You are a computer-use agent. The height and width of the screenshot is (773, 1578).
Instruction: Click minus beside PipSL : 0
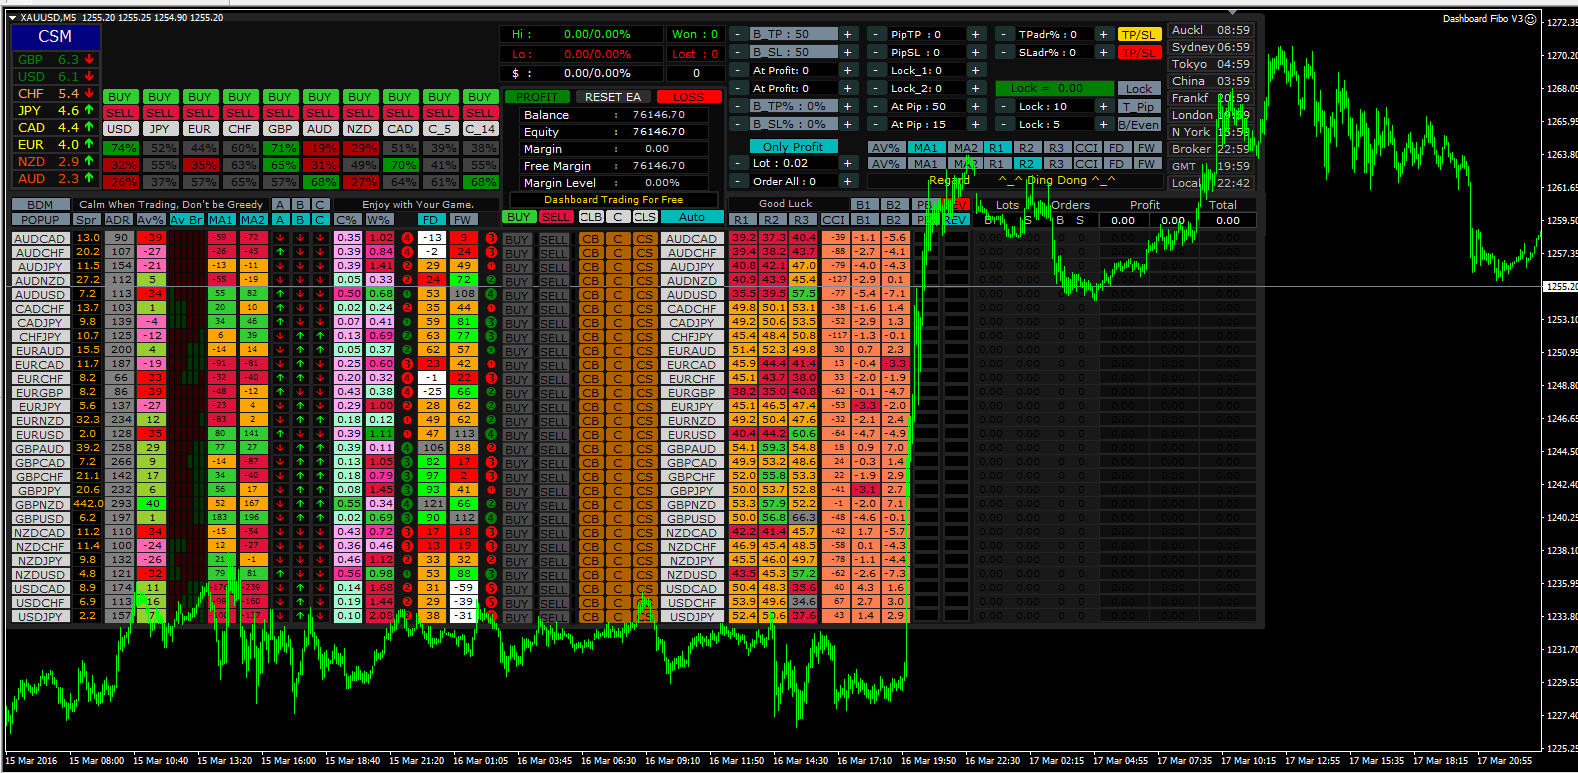[x=876, y=52]
